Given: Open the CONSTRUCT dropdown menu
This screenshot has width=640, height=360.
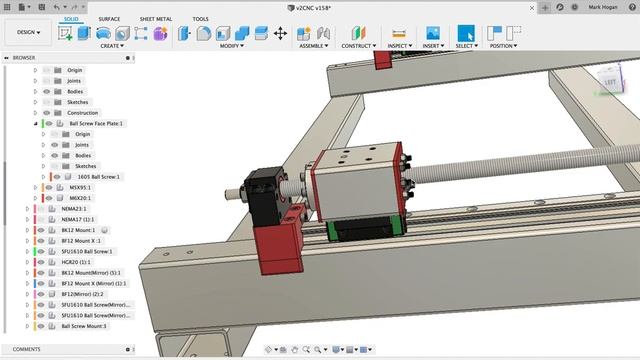Looking at the screenshot, I should pyautogui.click(x=358, y=46).
